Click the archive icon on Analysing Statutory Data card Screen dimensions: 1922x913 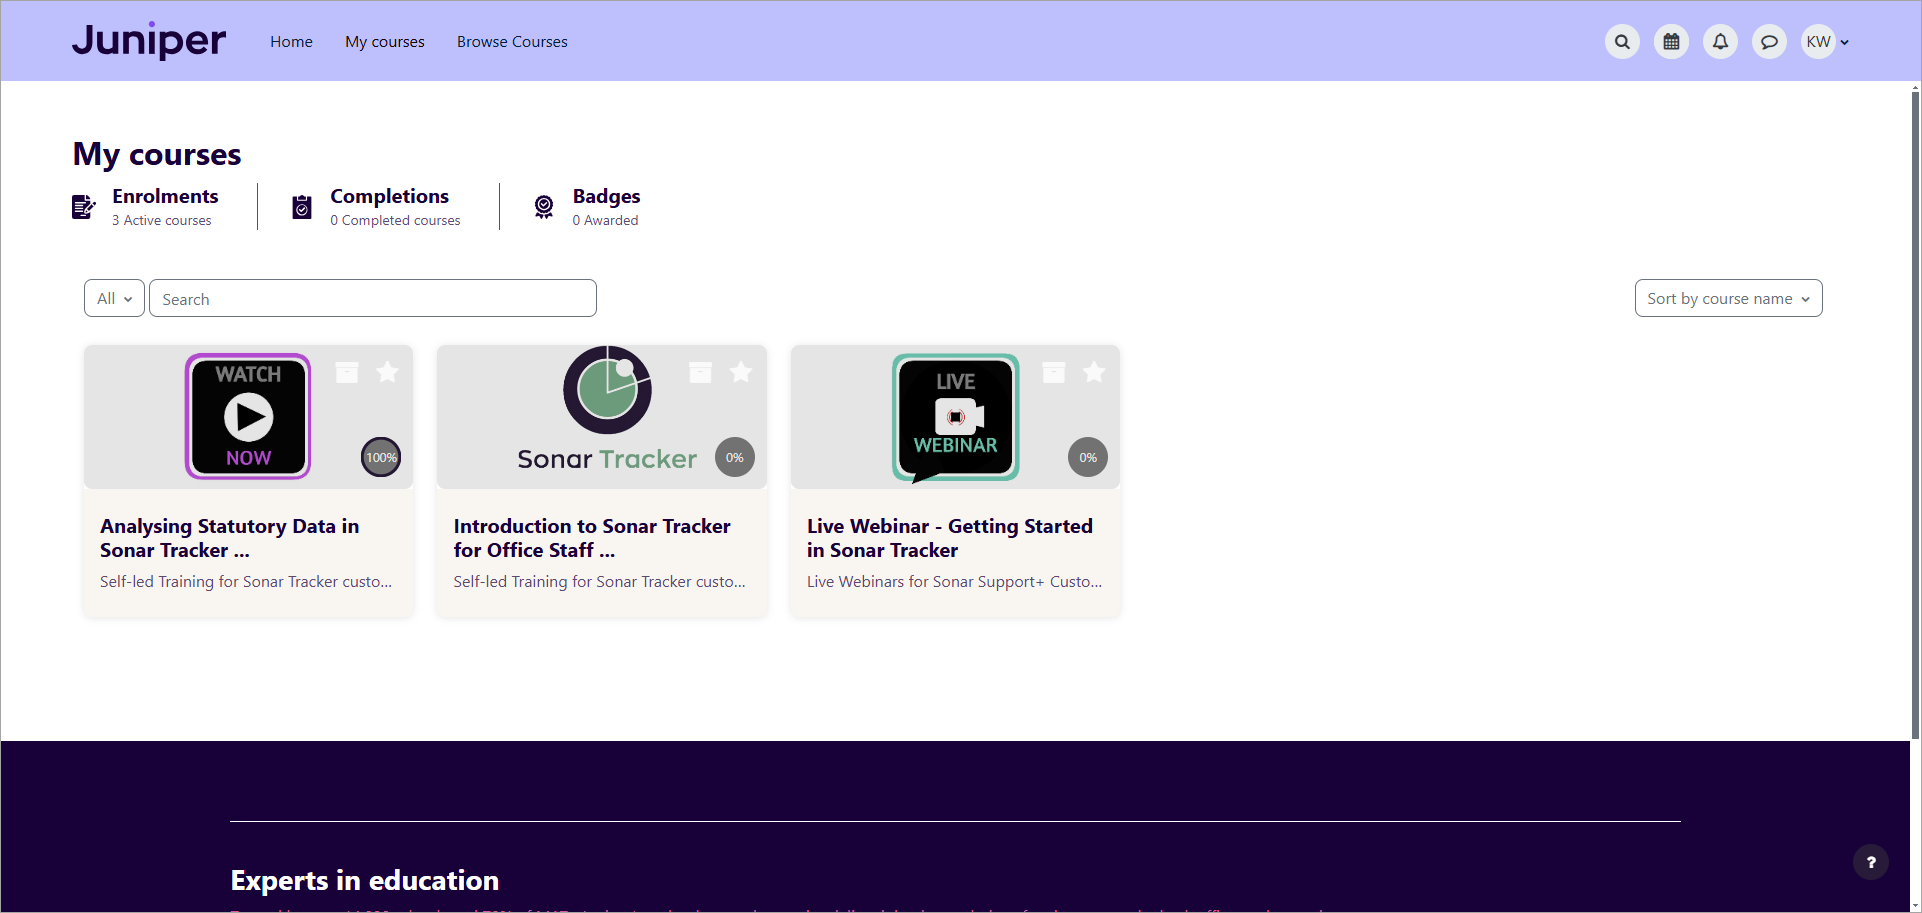click(x=347, y=372)
